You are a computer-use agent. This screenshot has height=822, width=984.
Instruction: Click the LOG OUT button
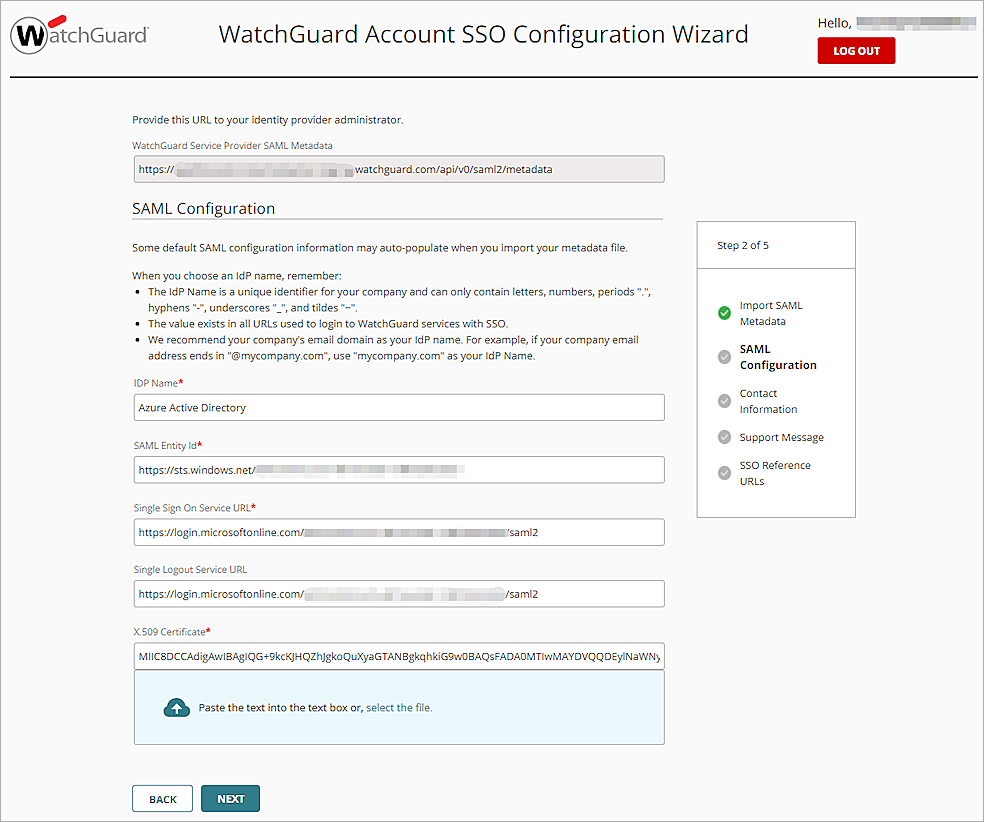tap(856, 50)
